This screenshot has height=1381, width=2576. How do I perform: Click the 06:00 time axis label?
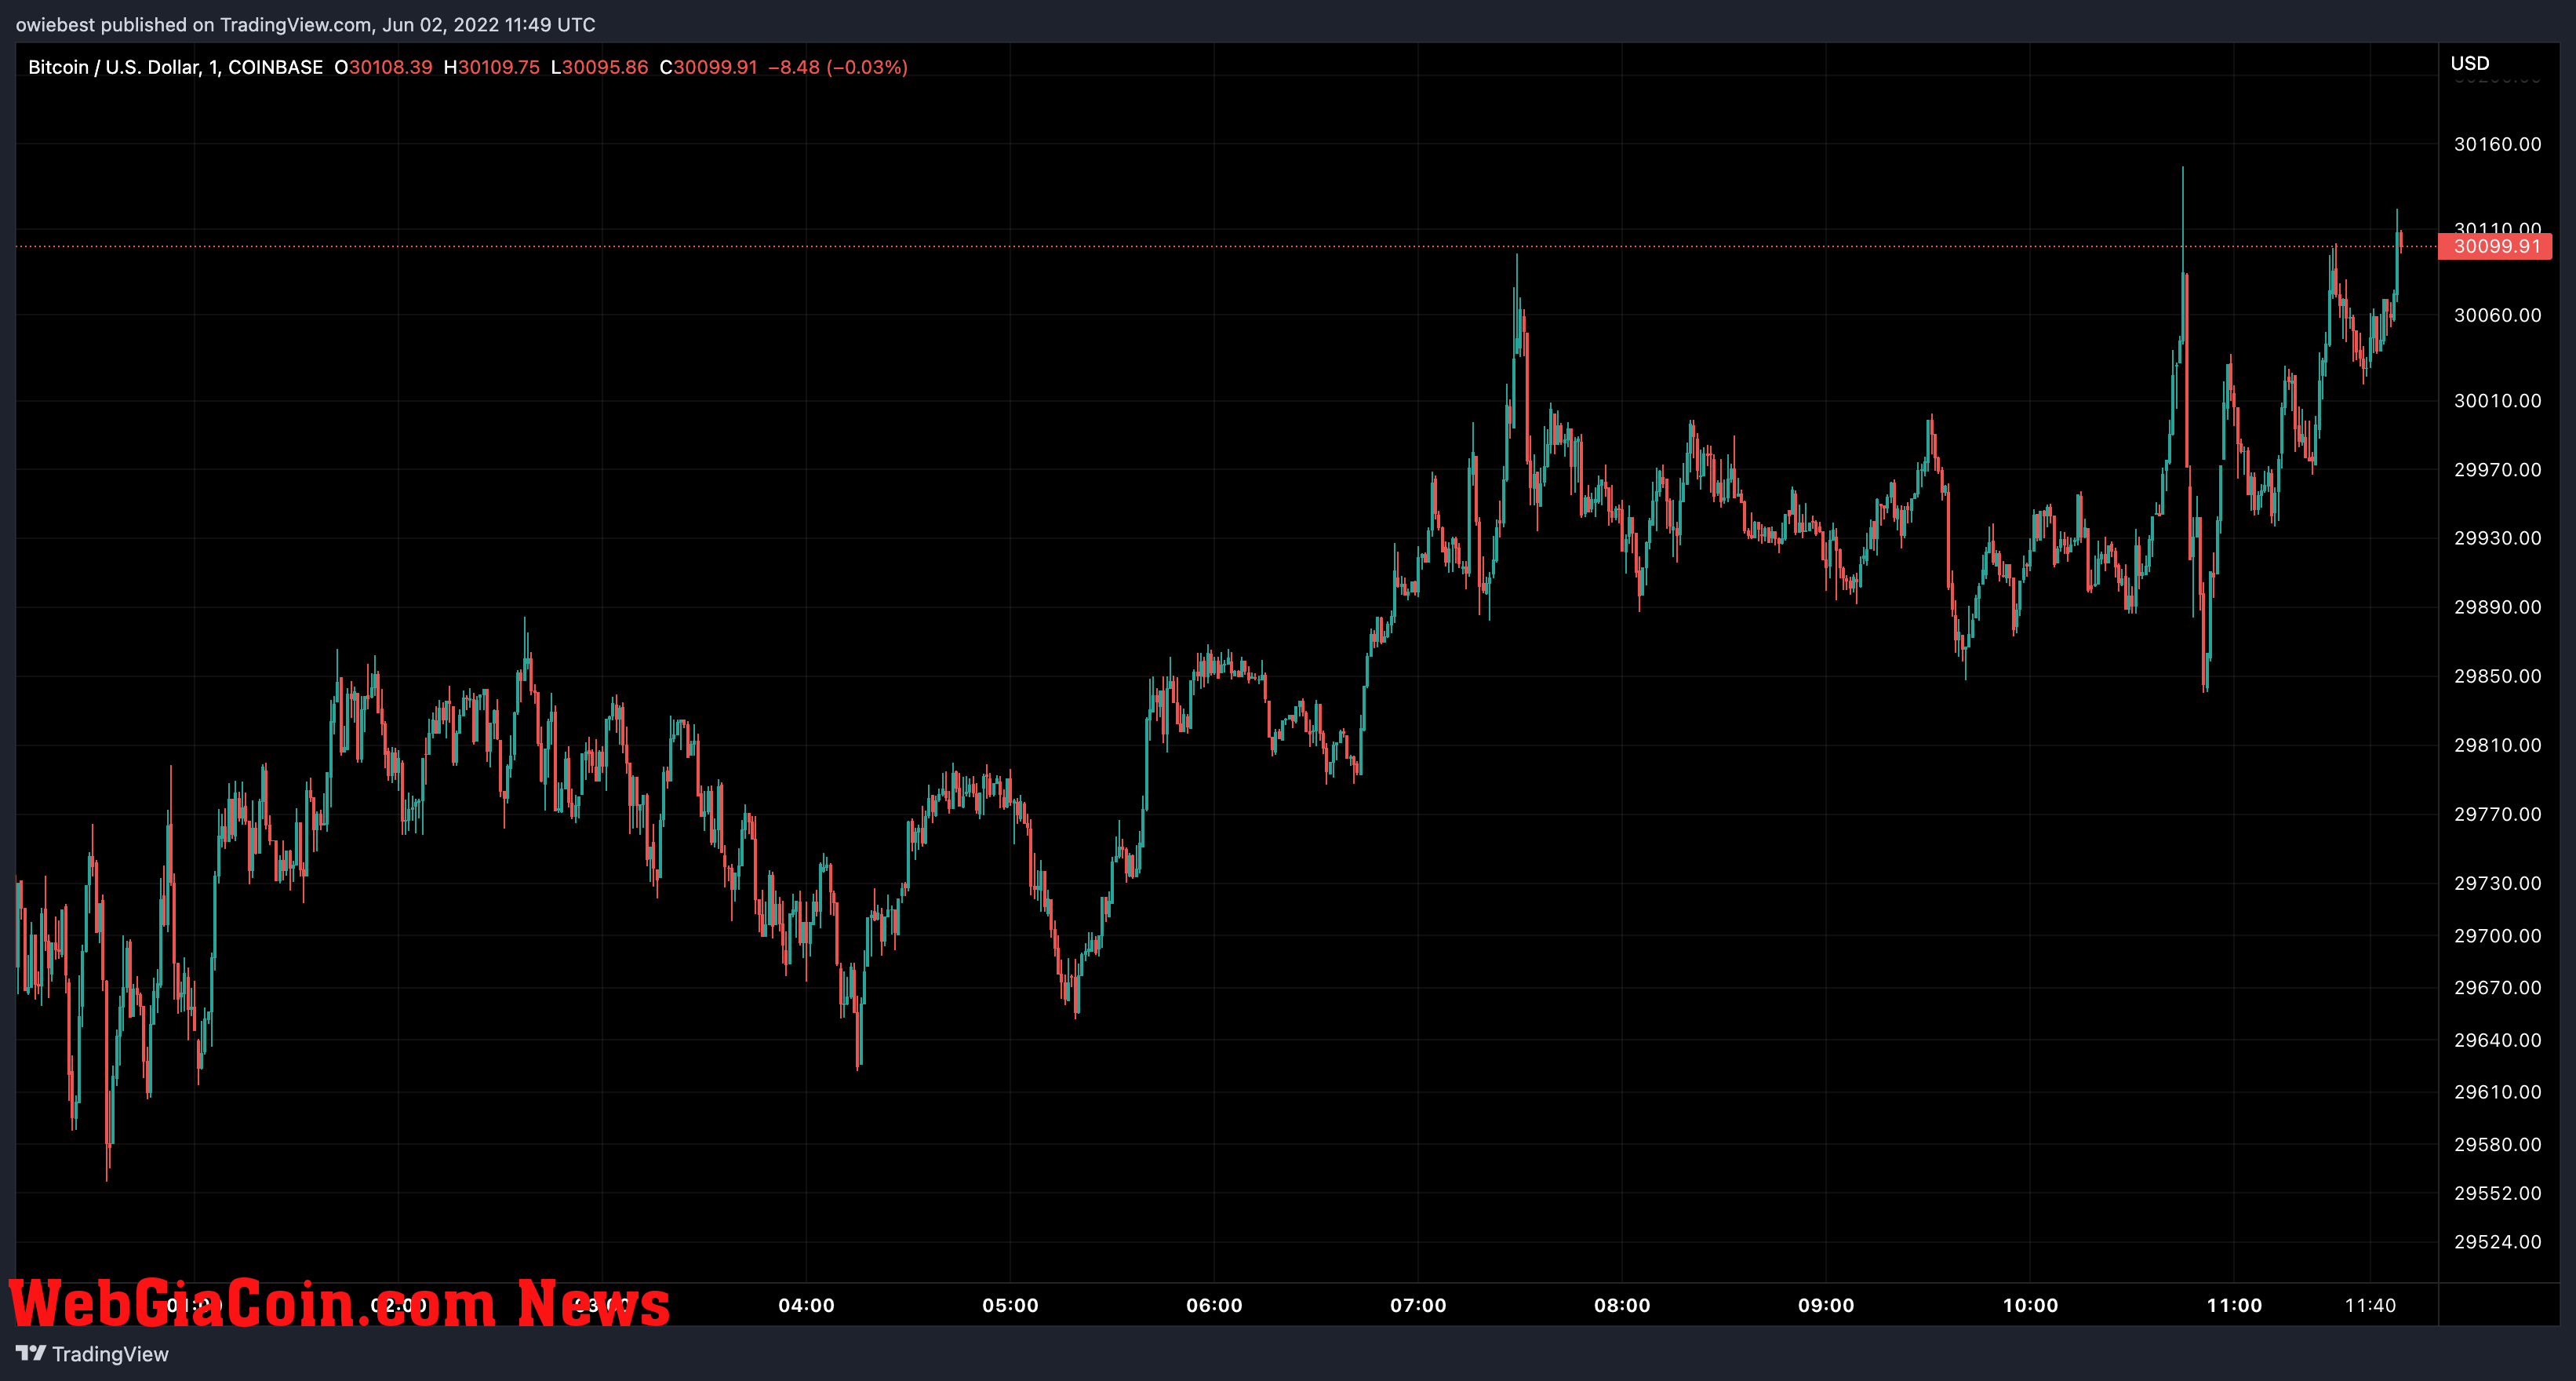coord(1214,1305)
